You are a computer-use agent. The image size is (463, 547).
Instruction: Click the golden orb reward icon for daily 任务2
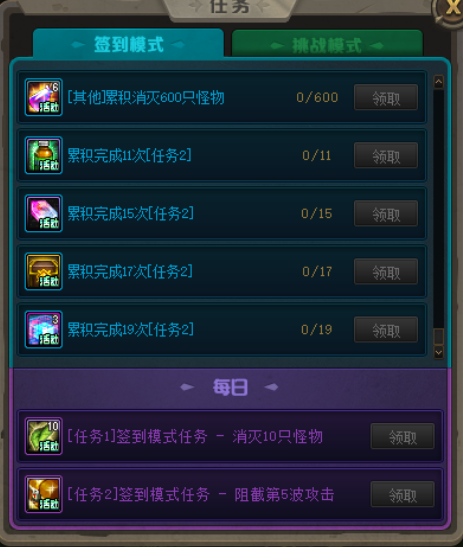tap(44, 494)
